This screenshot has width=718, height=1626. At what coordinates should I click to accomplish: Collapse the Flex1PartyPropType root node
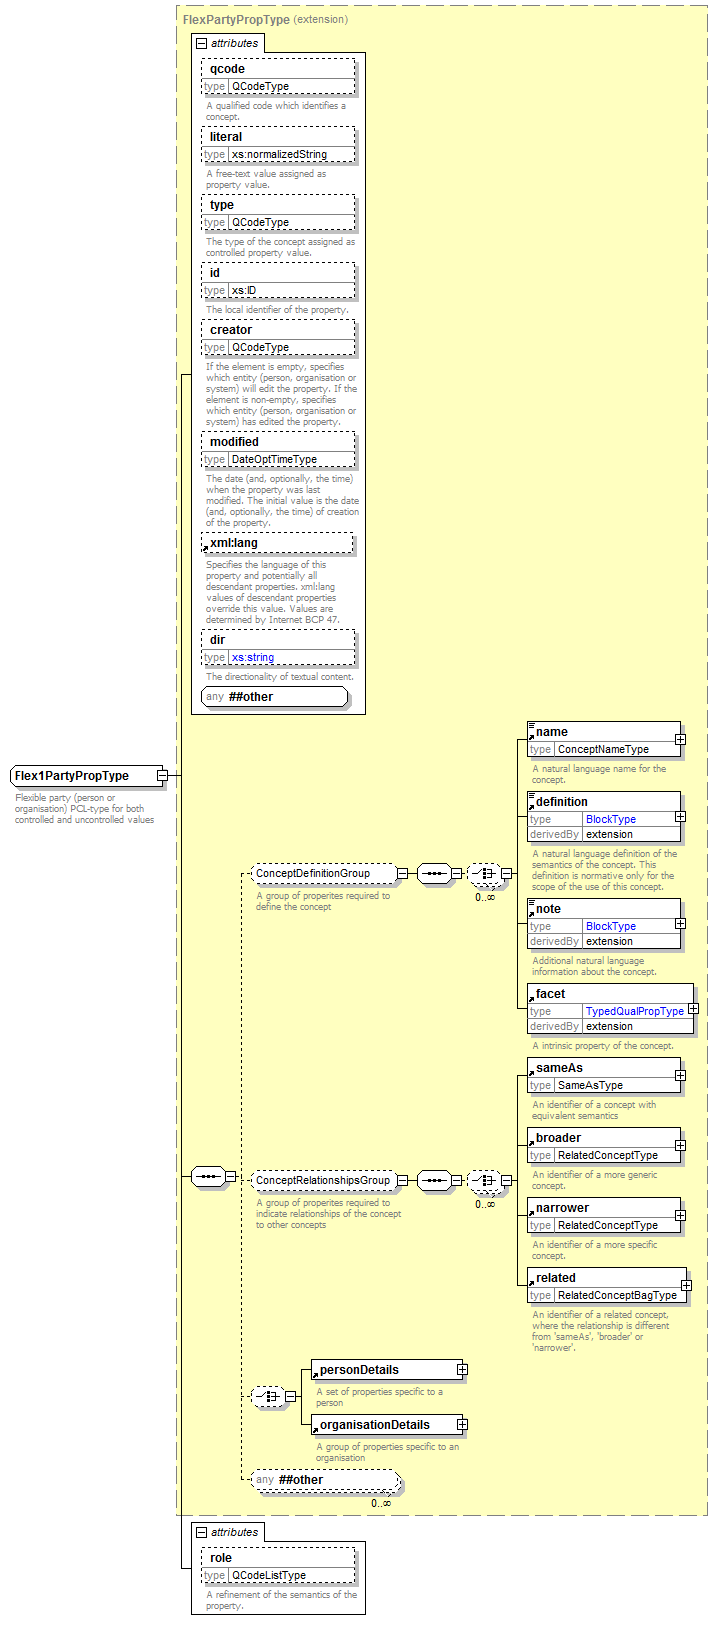[162, 775]
